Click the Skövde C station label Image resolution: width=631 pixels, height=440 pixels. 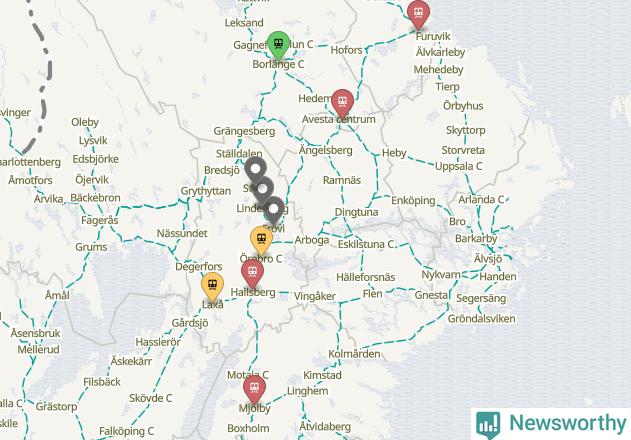151,398
